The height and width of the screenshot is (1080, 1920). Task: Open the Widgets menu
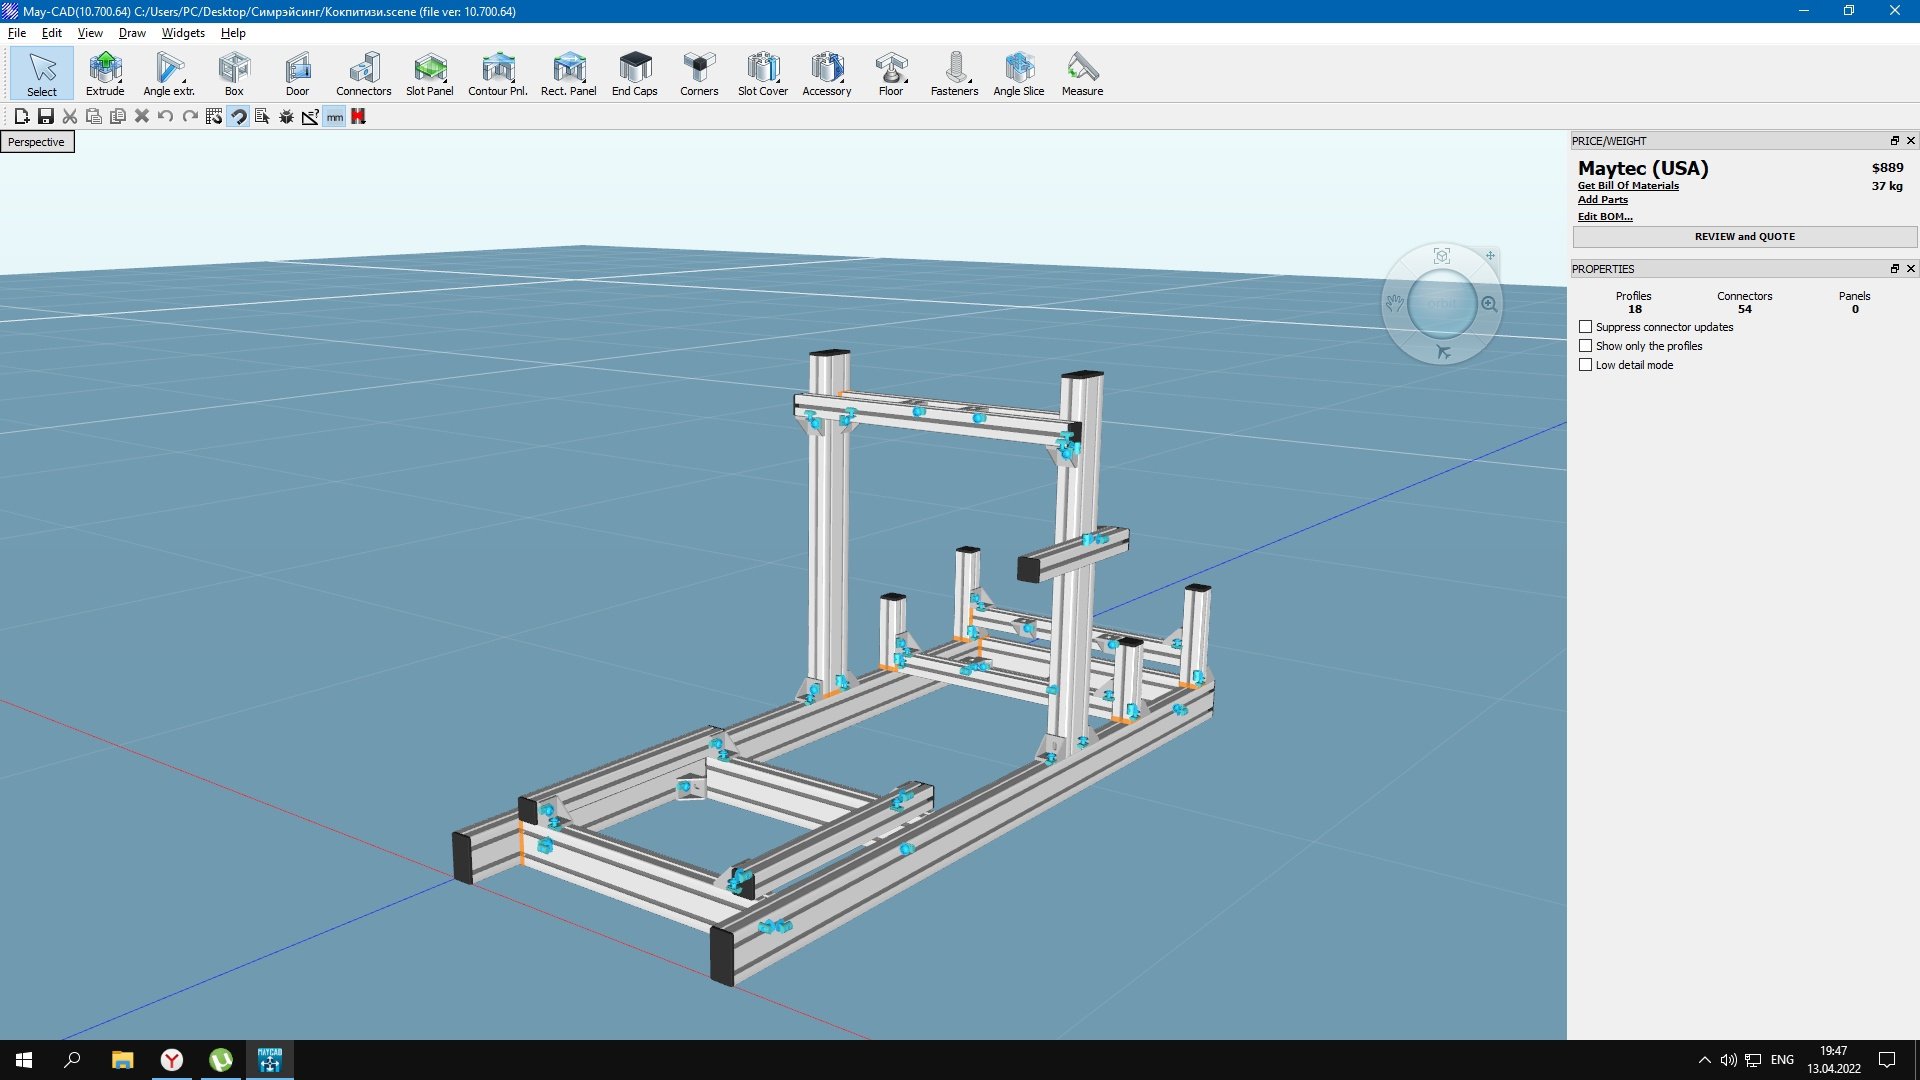(183, 33)
